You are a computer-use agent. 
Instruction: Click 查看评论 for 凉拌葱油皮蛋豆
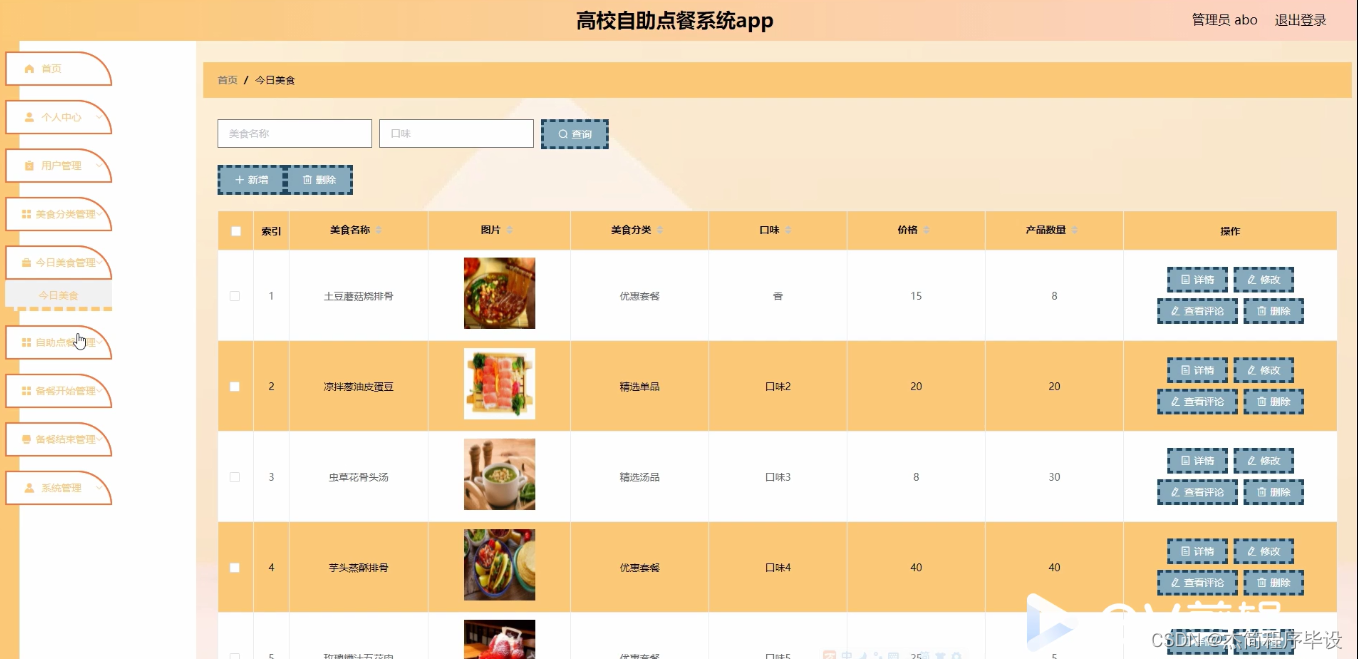(1197, 401)
